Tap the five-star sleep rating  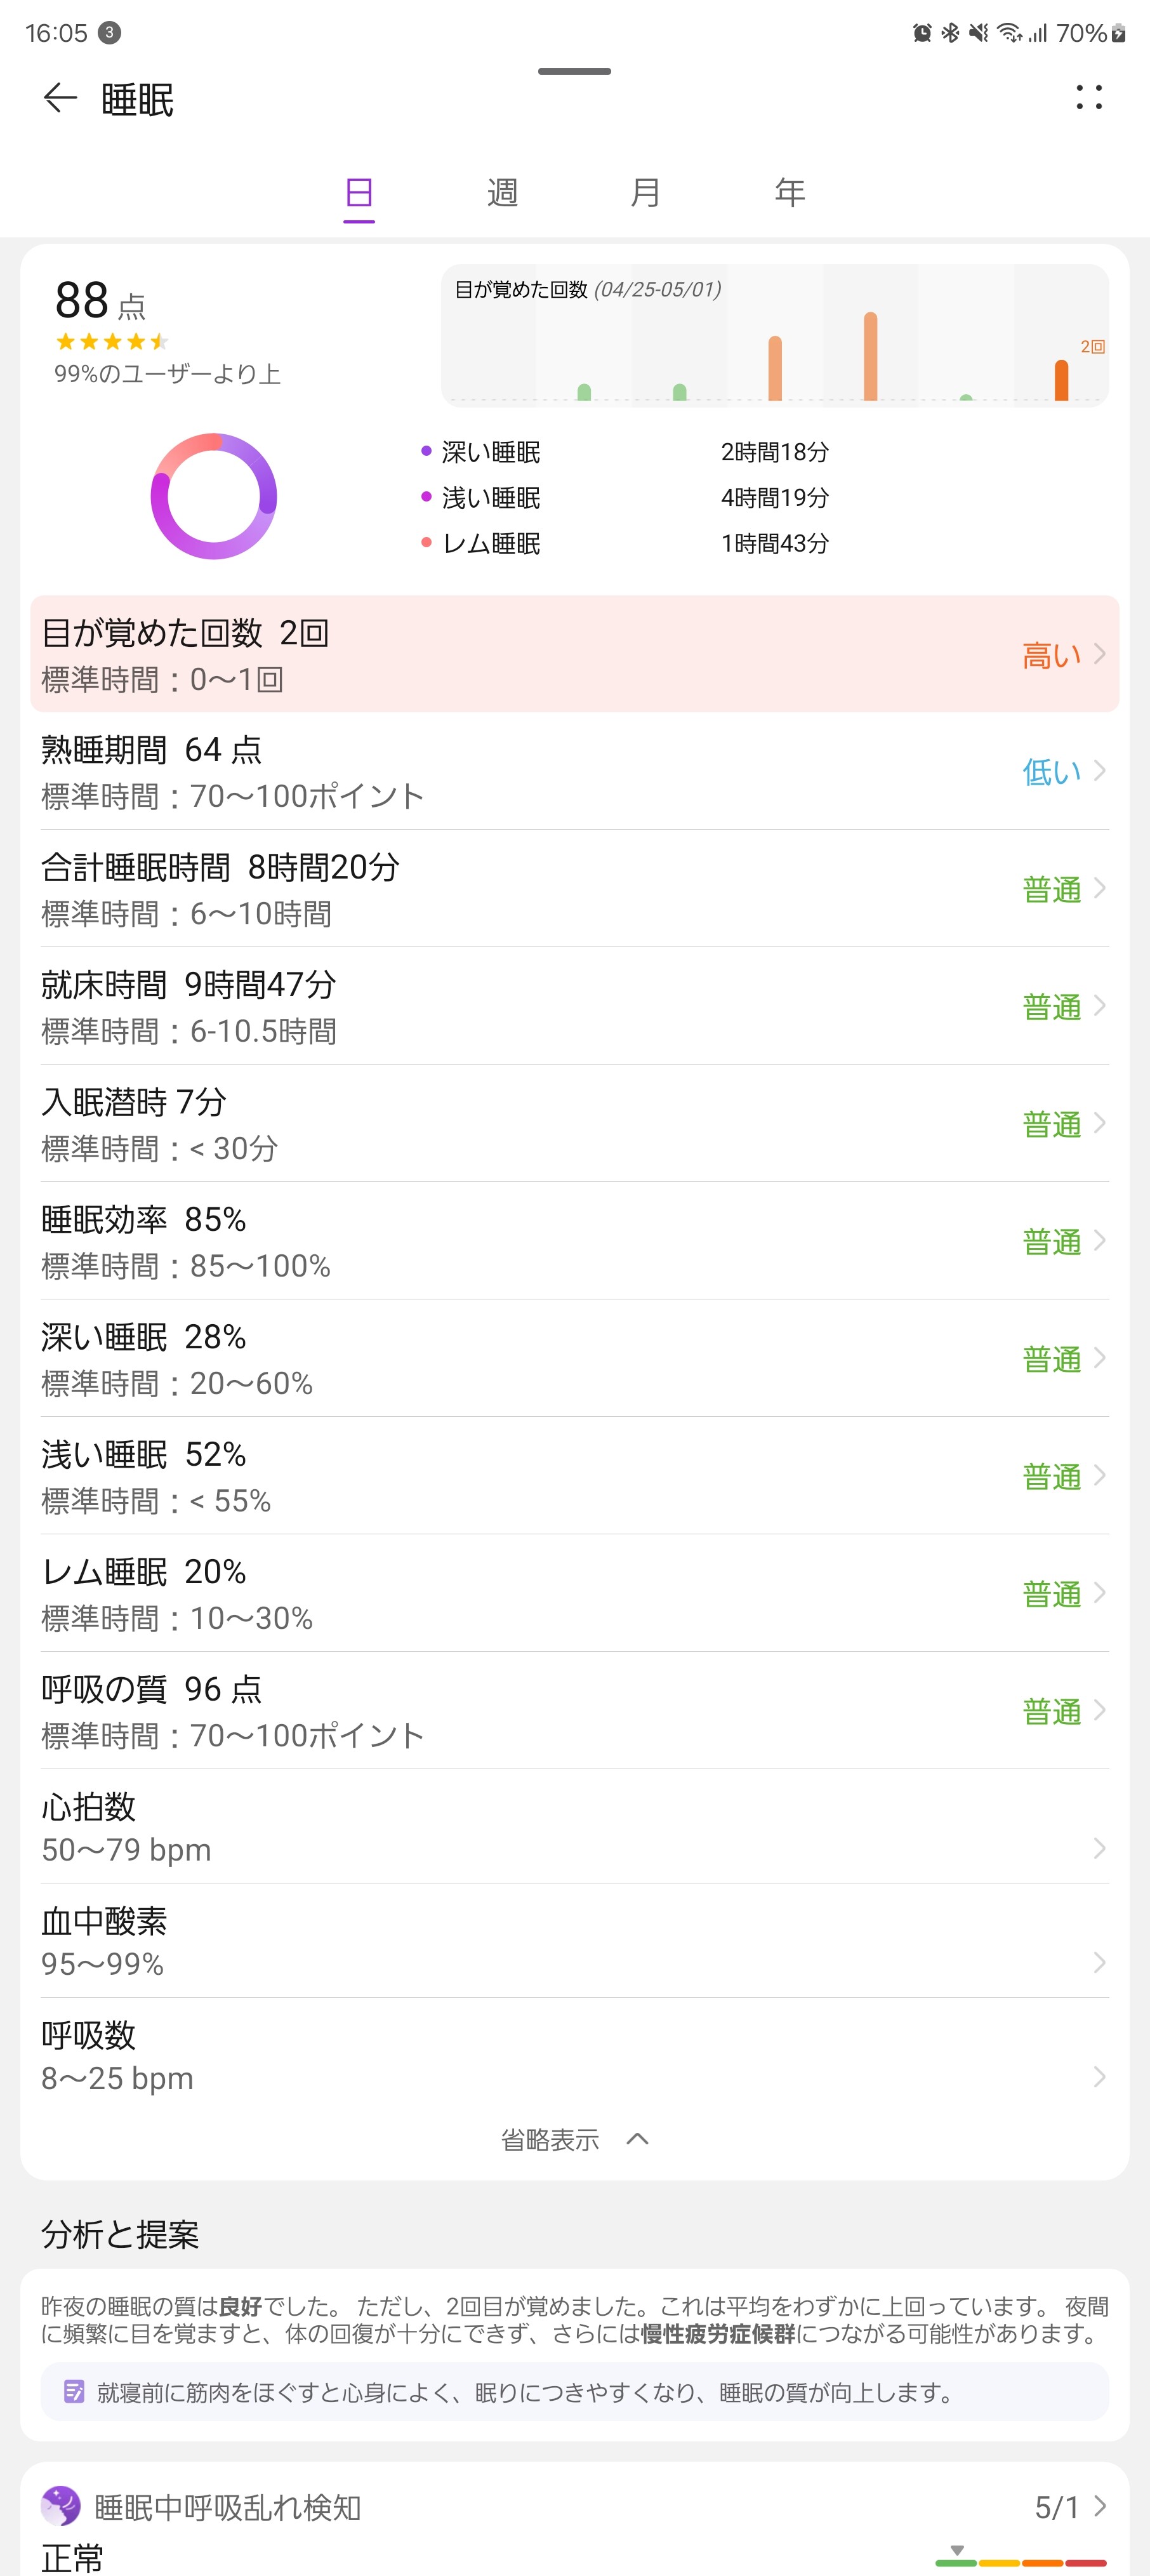tap(111, 342)
